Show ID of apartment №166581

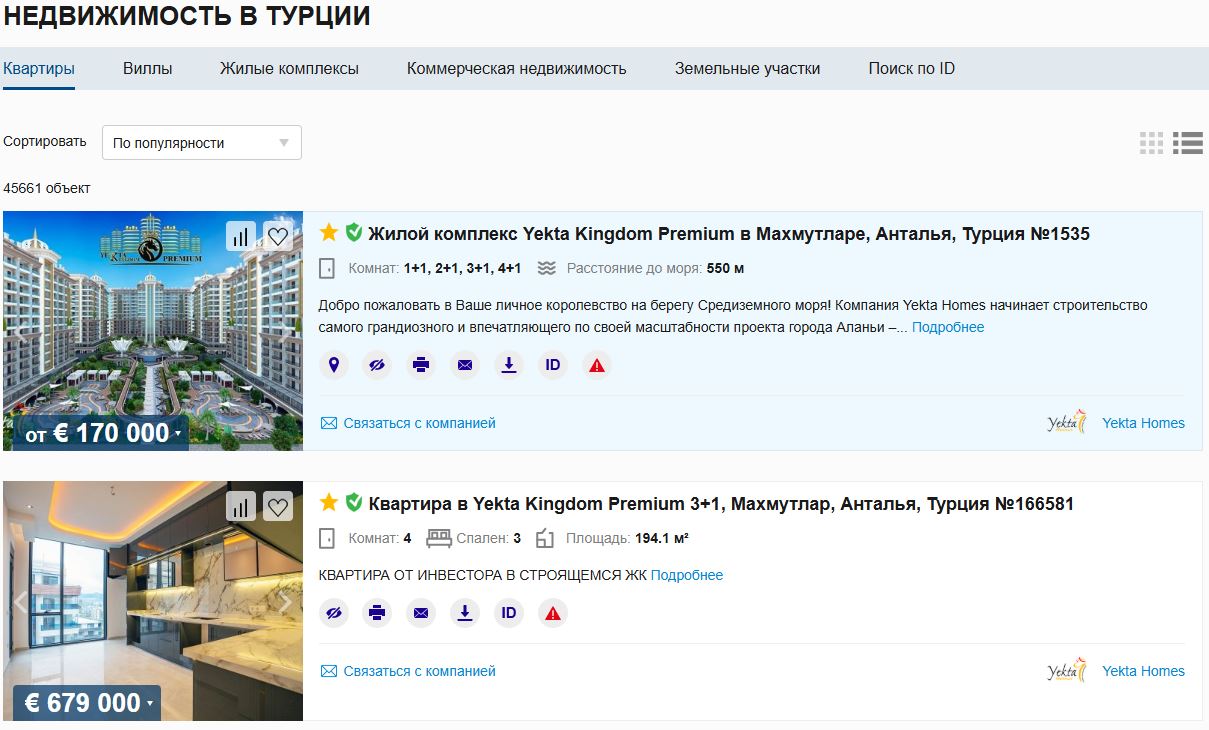[x=509, y=613]
